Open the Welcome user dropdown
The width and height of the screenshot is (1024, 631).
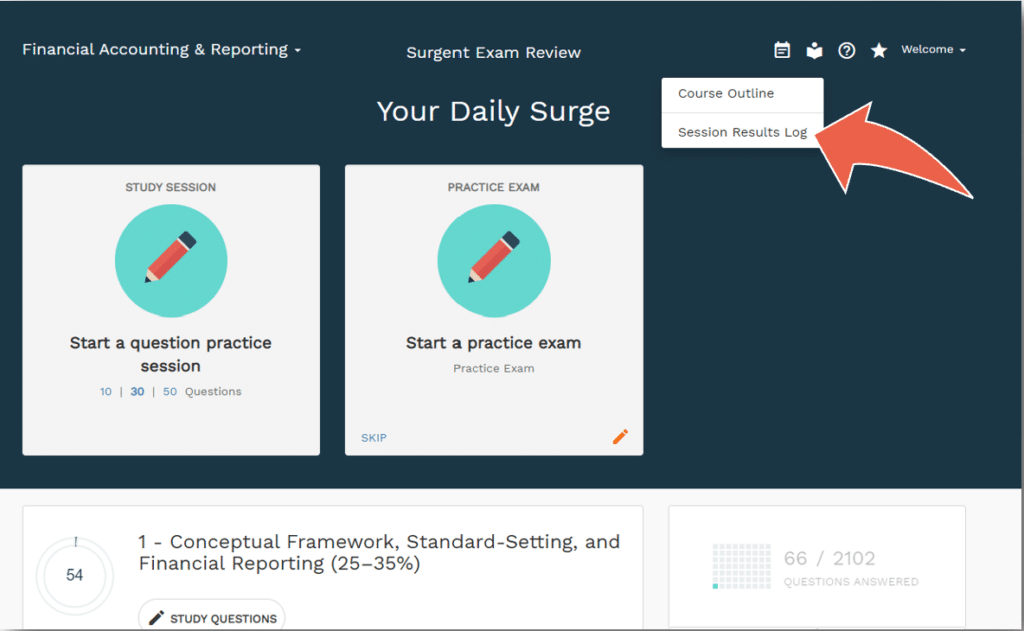(x=933, y=50)
